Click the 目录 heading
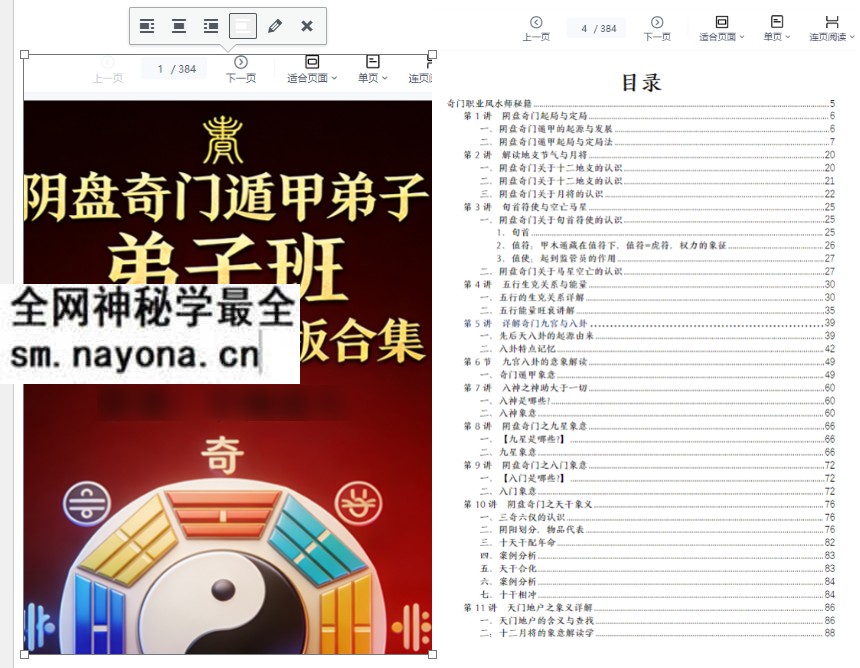860x668 pixels. click(641, 83)
